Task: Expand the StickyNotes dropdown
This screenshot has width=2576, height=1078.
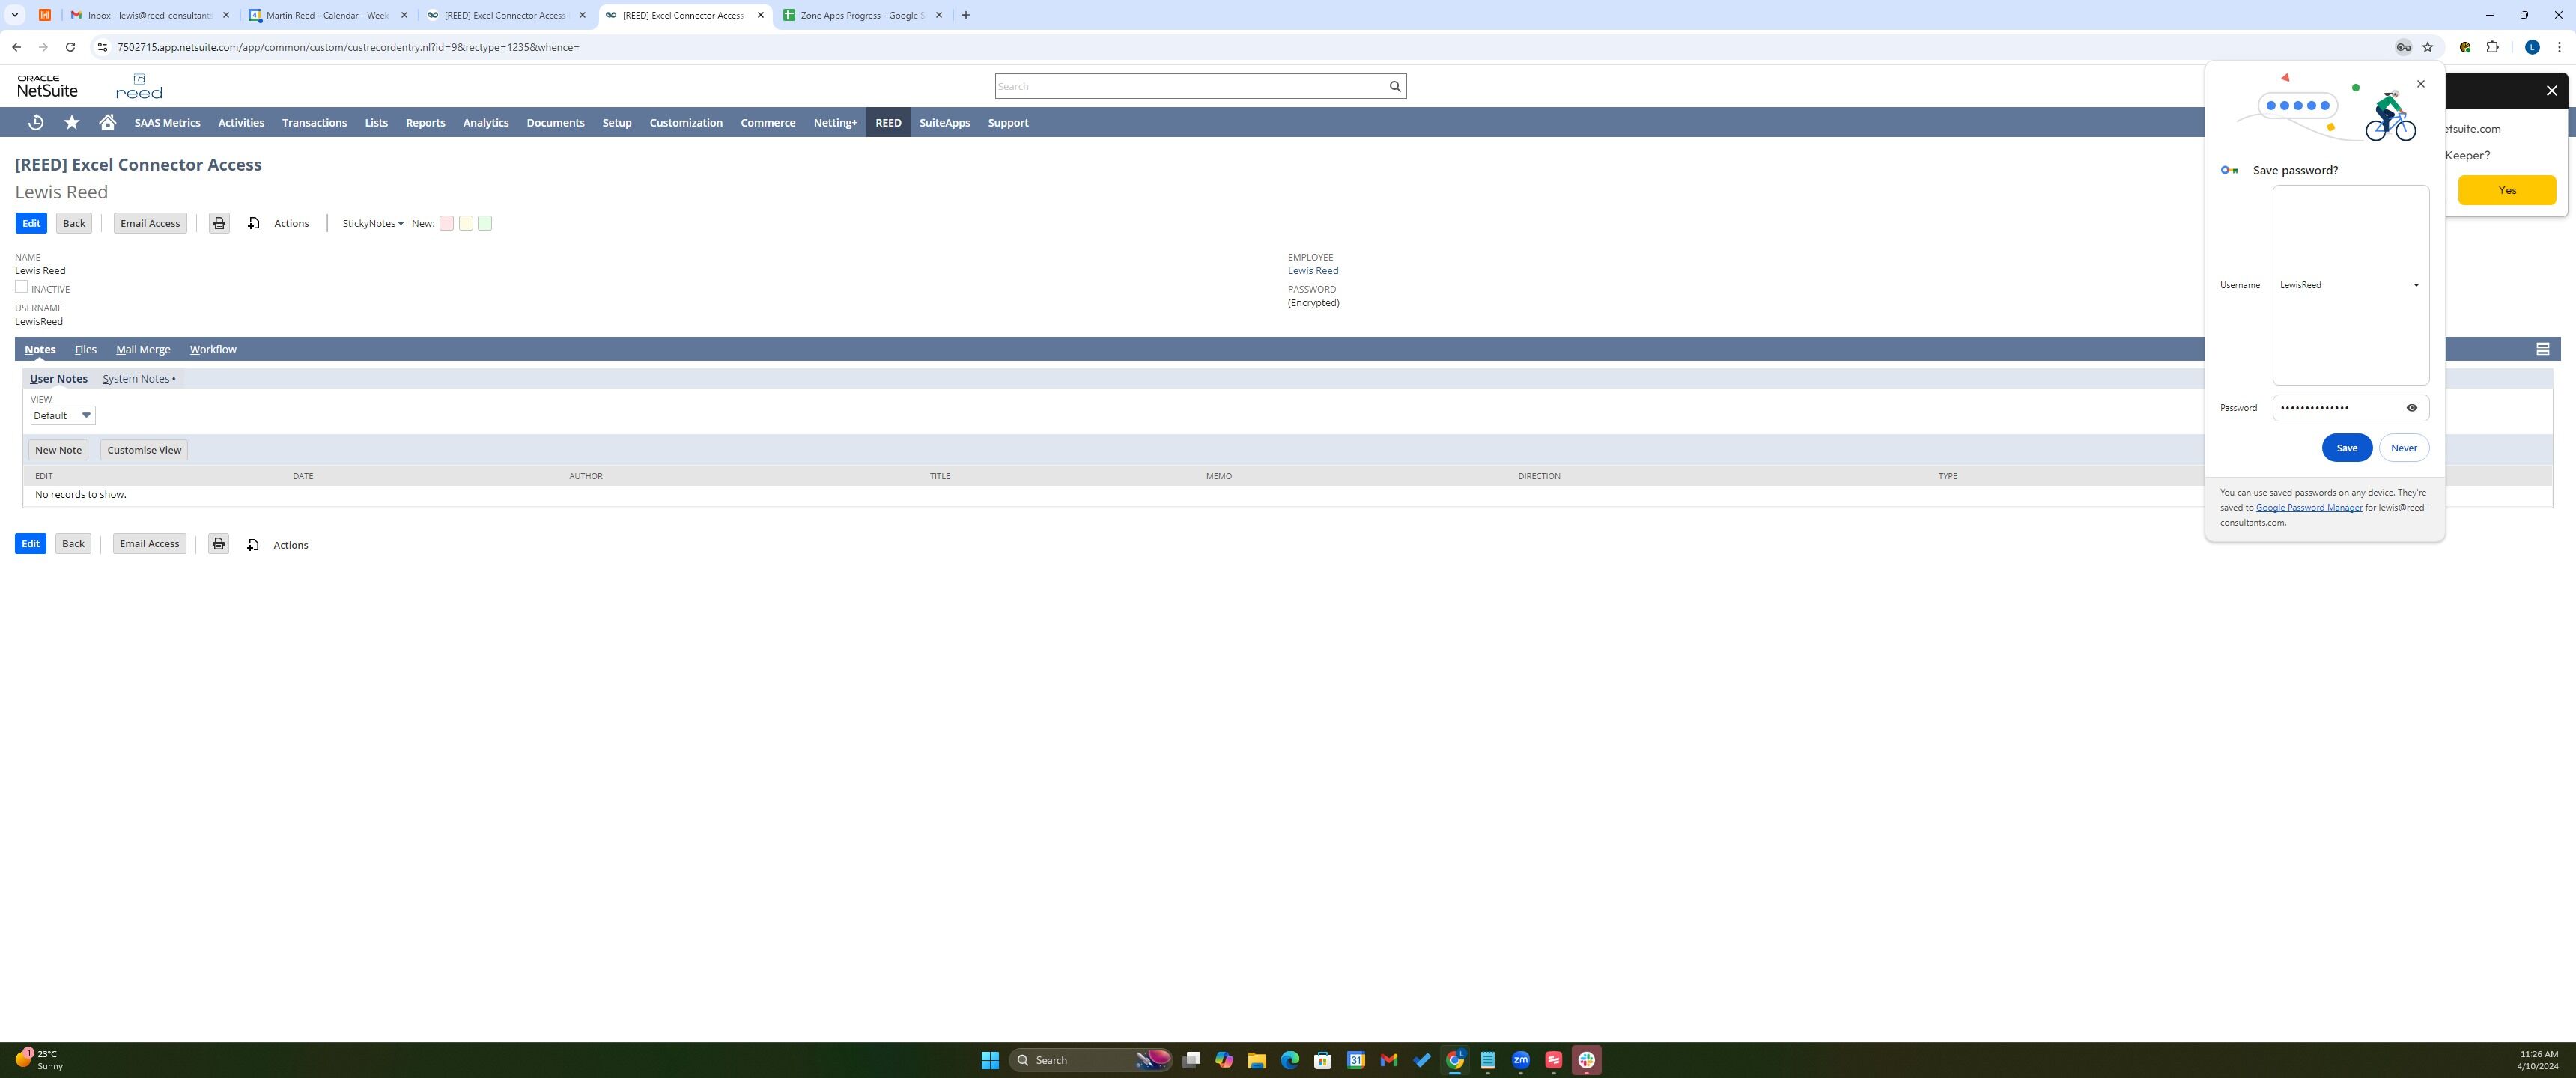Action: pos(372,223)
